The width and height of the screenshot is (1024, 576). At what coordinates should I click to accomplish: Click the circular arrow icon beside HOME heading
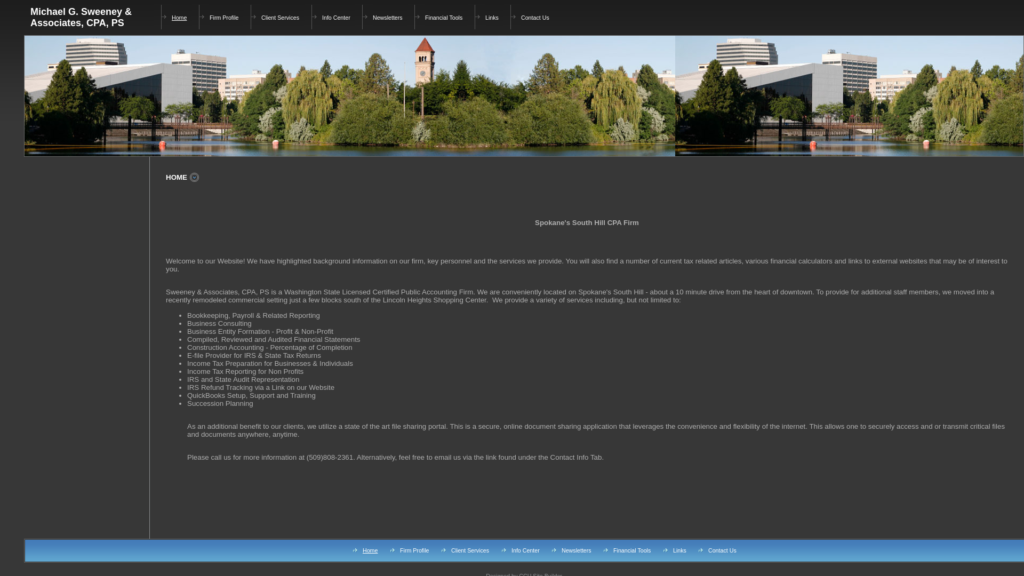pos(194,177)
